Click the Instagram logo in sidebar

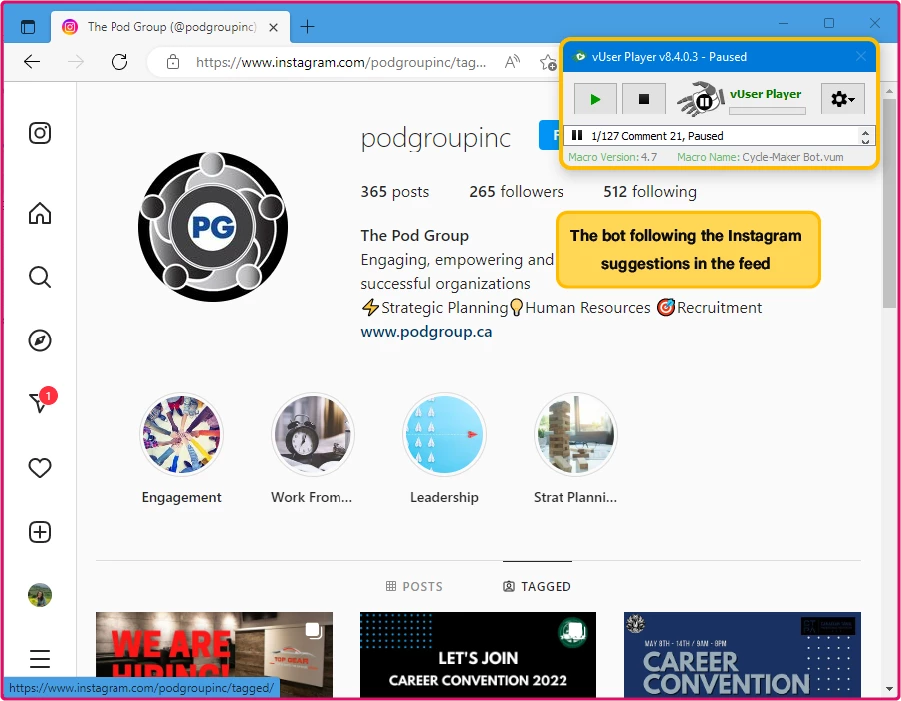pos(40,133)
